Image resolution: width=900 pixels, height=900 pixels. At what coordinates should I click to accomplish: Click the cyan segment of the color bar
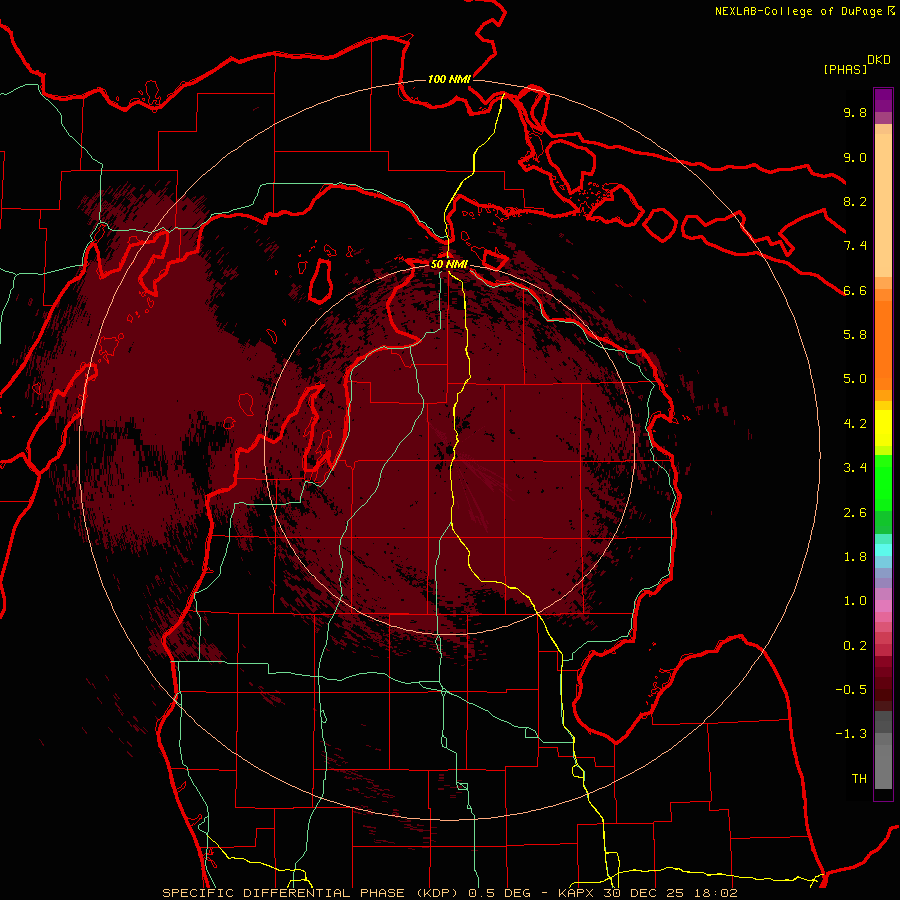(883, 549)
